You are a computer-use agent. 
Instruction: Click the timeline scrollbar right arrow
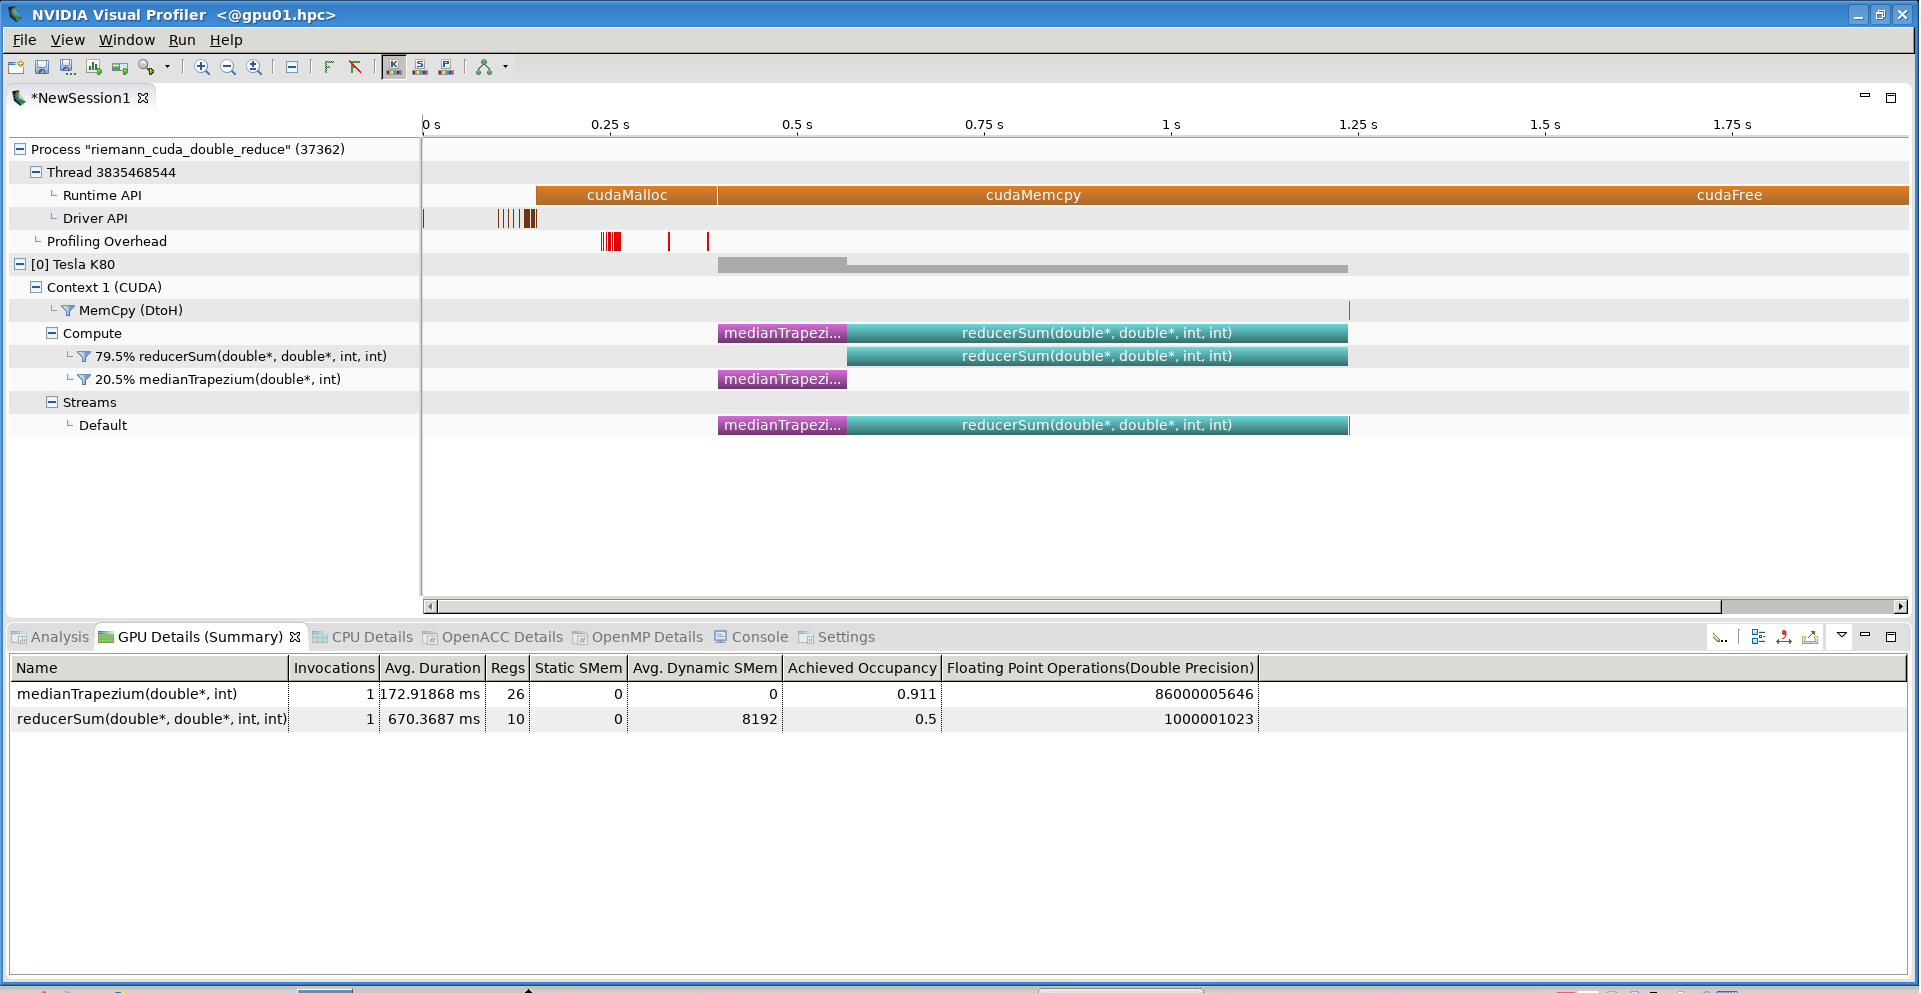tap(1900, 607)
